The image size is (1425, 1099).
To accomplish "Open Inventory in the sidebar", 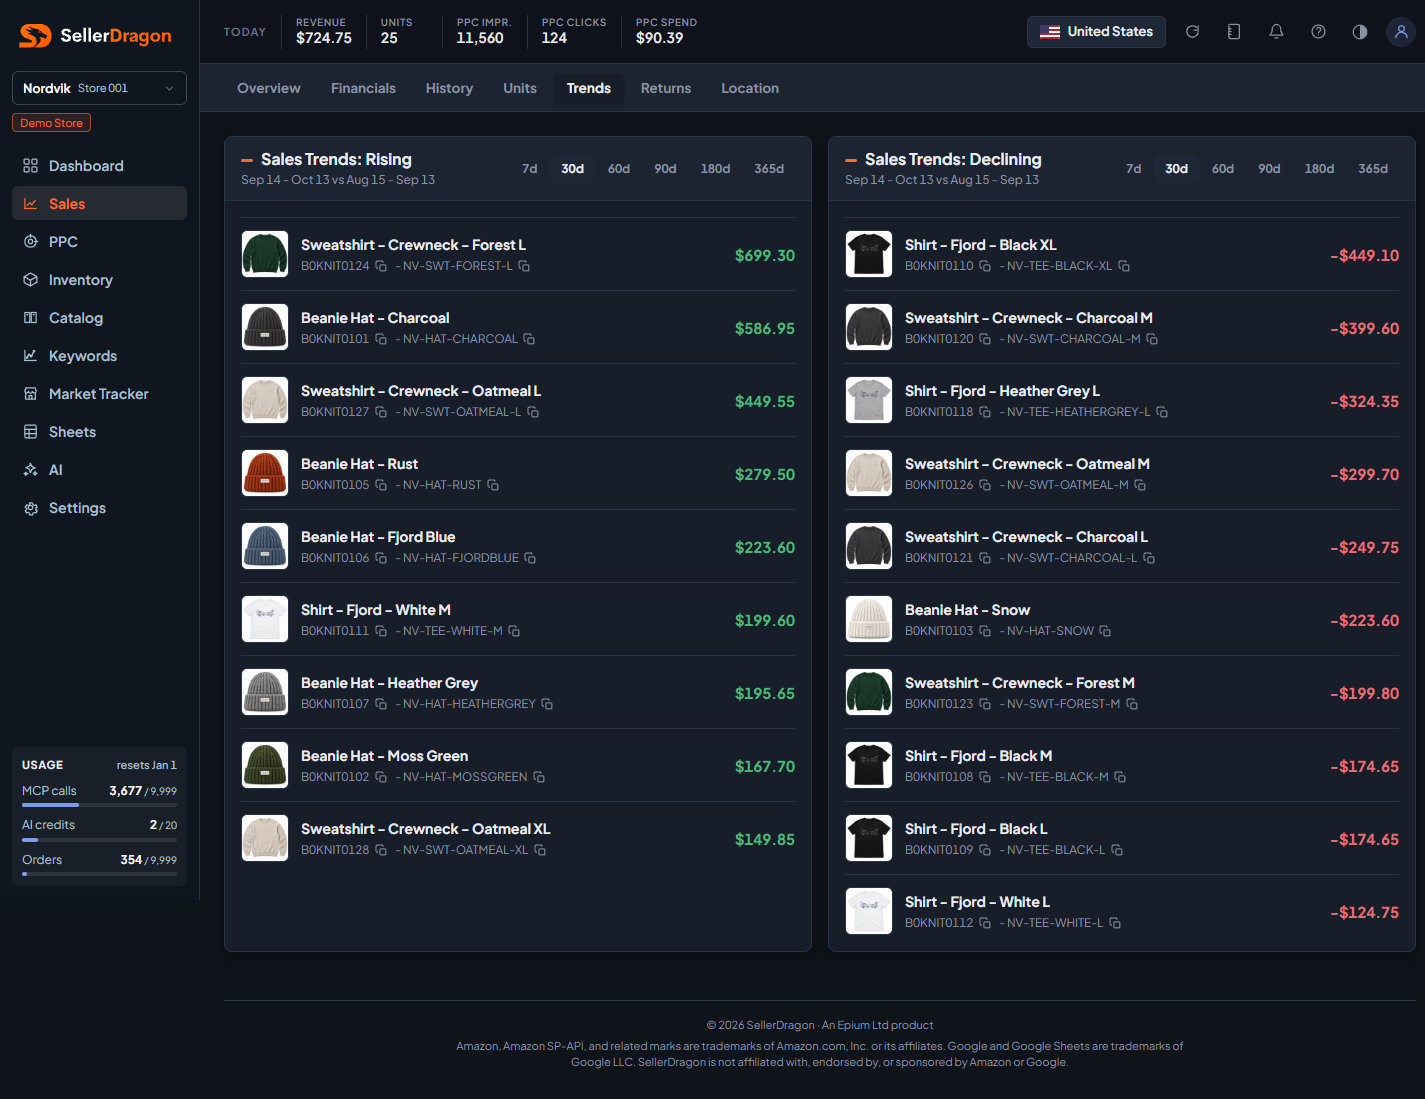I will pos(99,280).
